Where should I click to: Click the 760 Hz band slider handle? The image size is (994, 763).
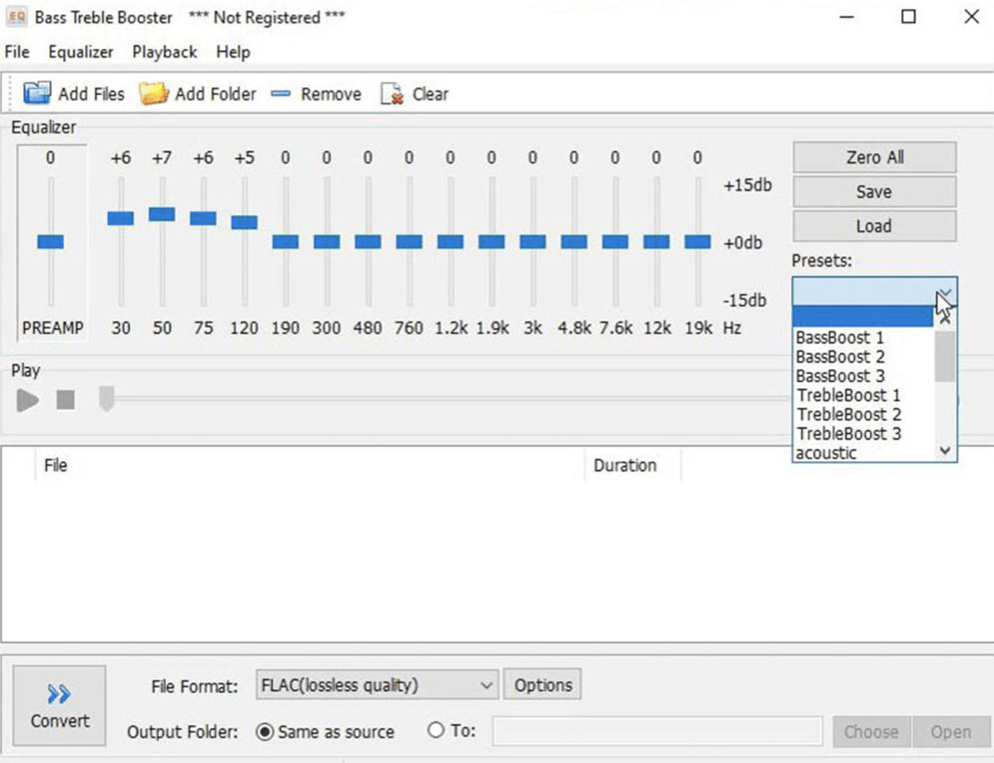pos(409,241)
